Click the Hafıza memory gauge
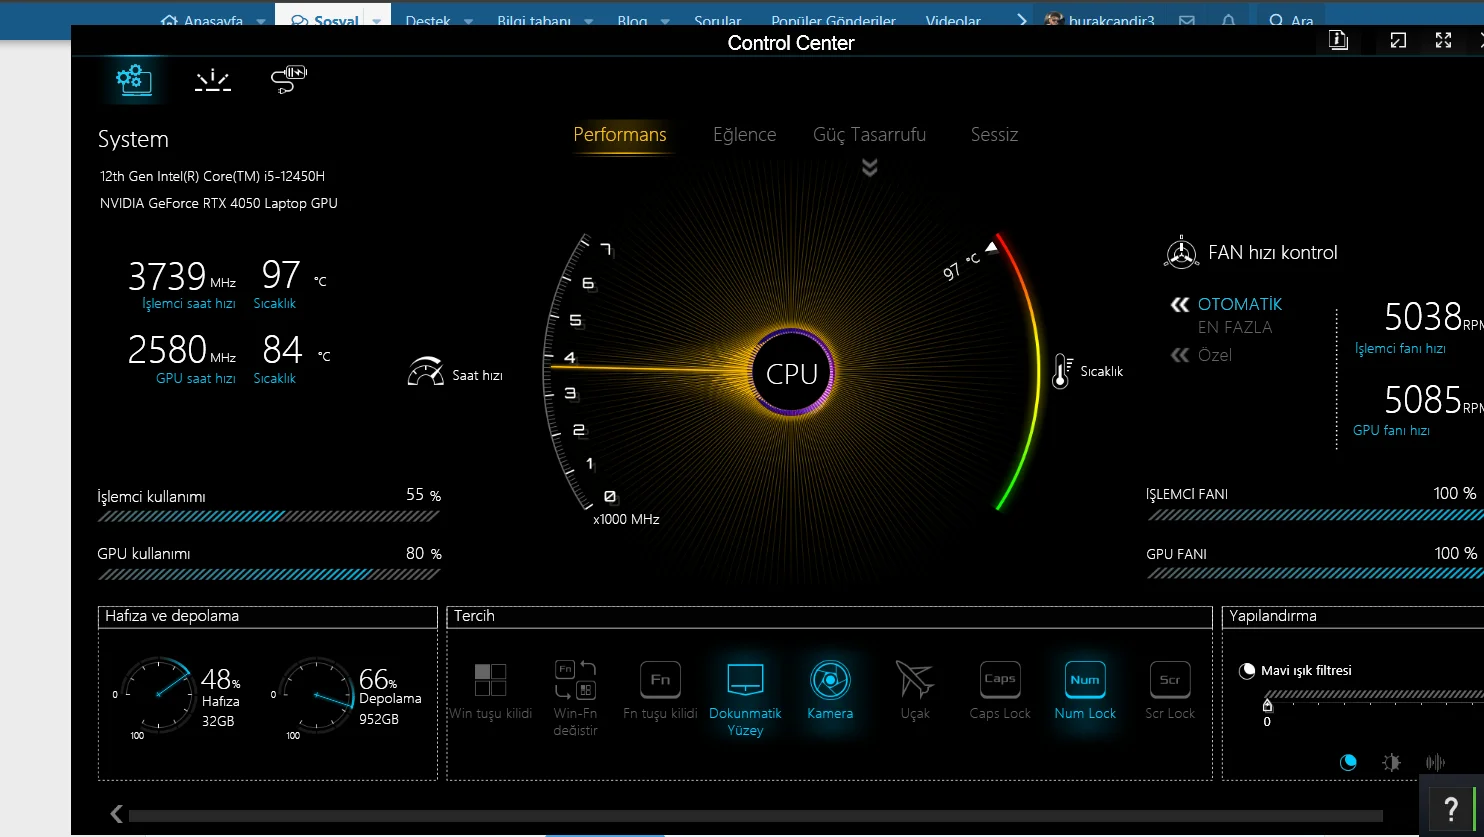Image resolution: width=1484 pixels, height=837 pixels. [156, 695]
